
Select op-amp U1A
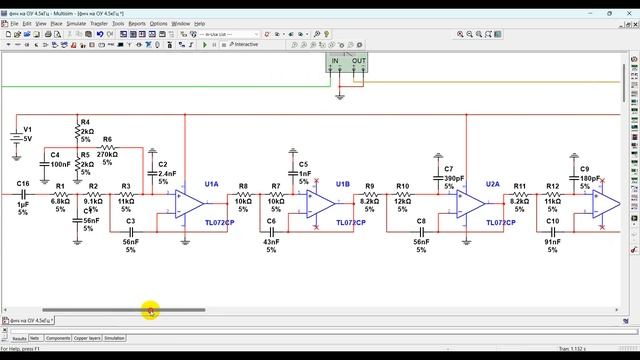point(189,203)
